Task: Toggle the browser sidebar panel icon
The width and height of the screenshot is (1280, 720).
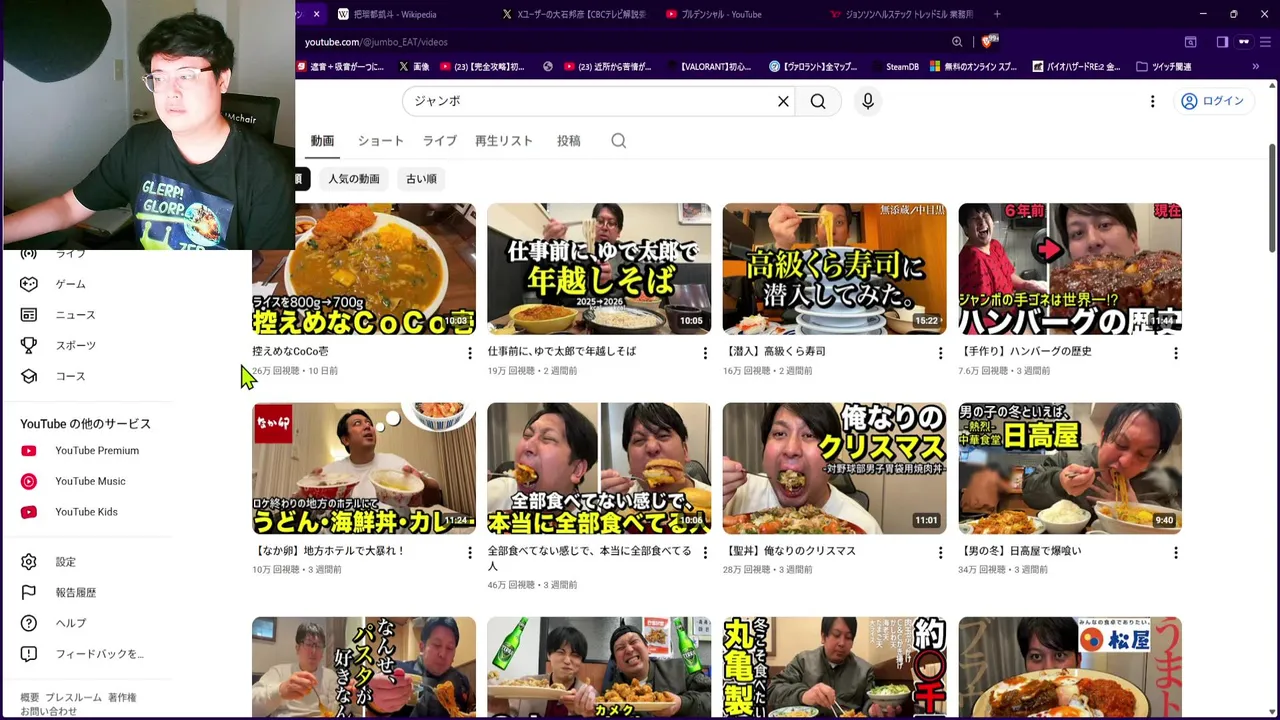Action: (1222, 42)
